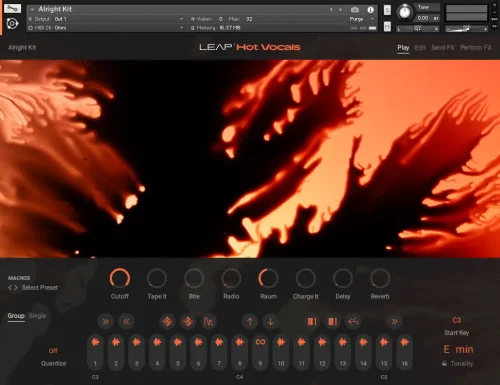Open the Play tab
The width and height of the screenshot is (500, 385).
coord(403,48)
